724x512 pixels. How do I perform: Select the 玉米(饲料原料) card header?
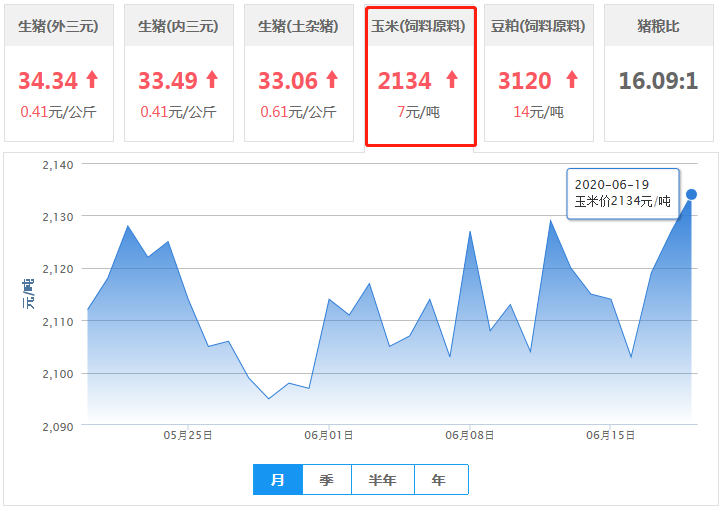419,27
